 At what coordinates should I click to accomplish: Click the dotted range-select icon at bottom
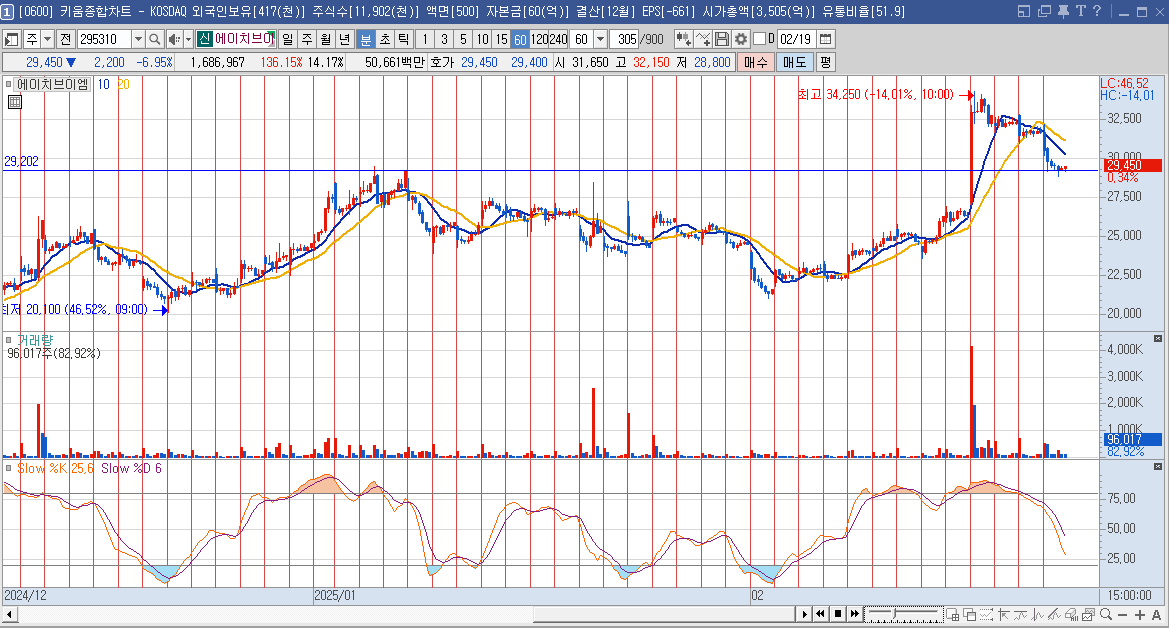click(x=986, y=615)
